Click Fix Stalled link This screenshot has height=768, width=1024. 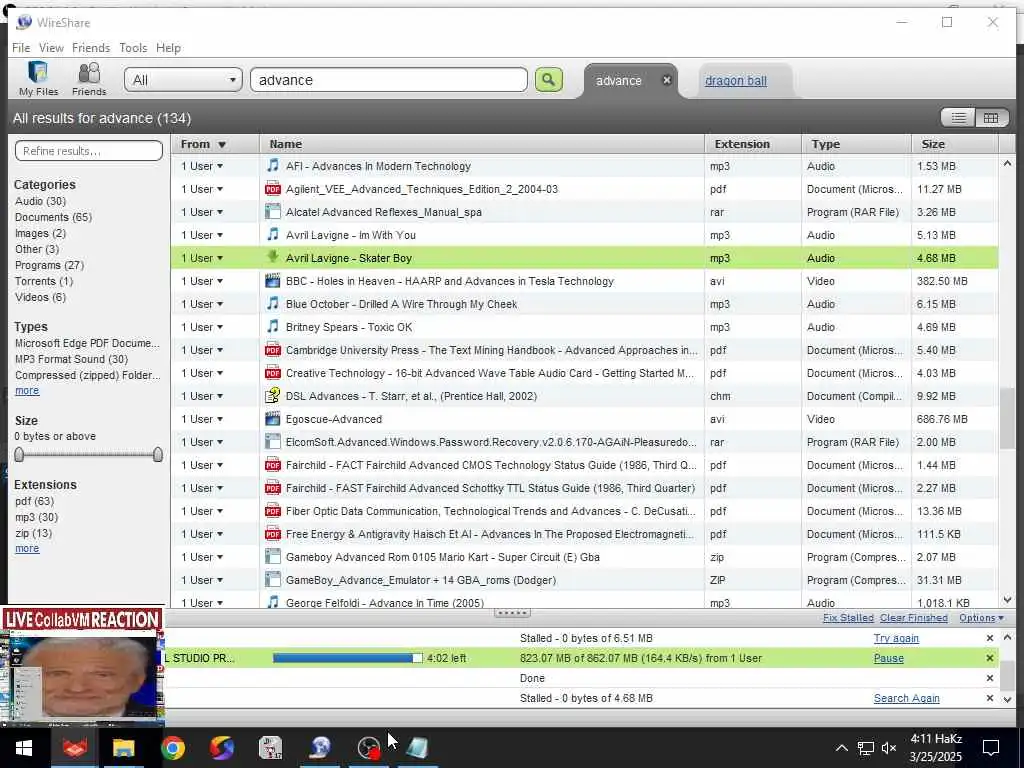point(848,618)
